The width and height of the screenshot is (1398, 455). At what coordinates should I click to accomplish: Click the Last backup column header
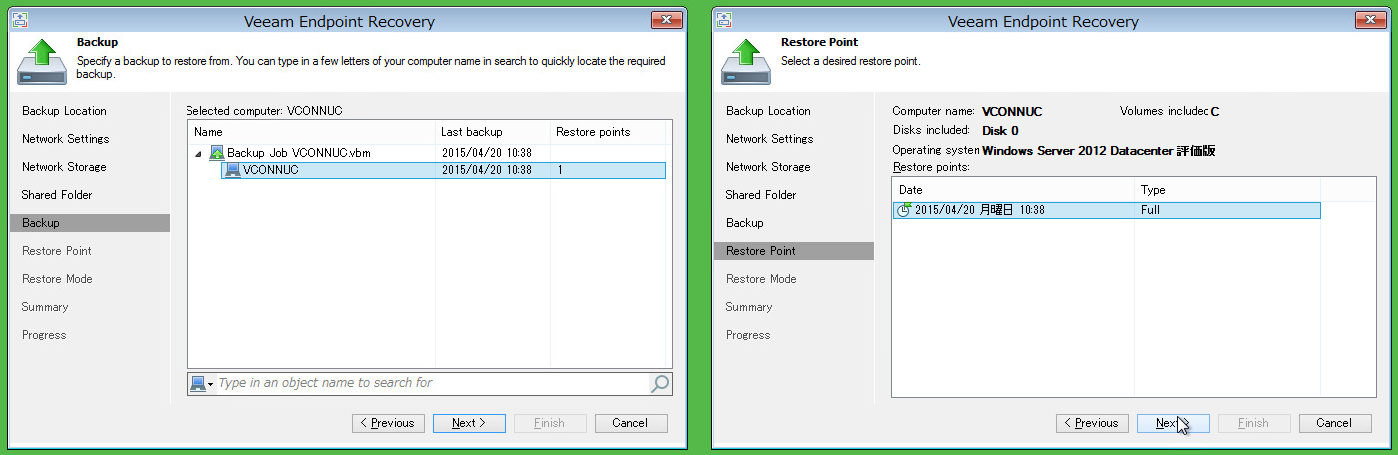(492, 132)
